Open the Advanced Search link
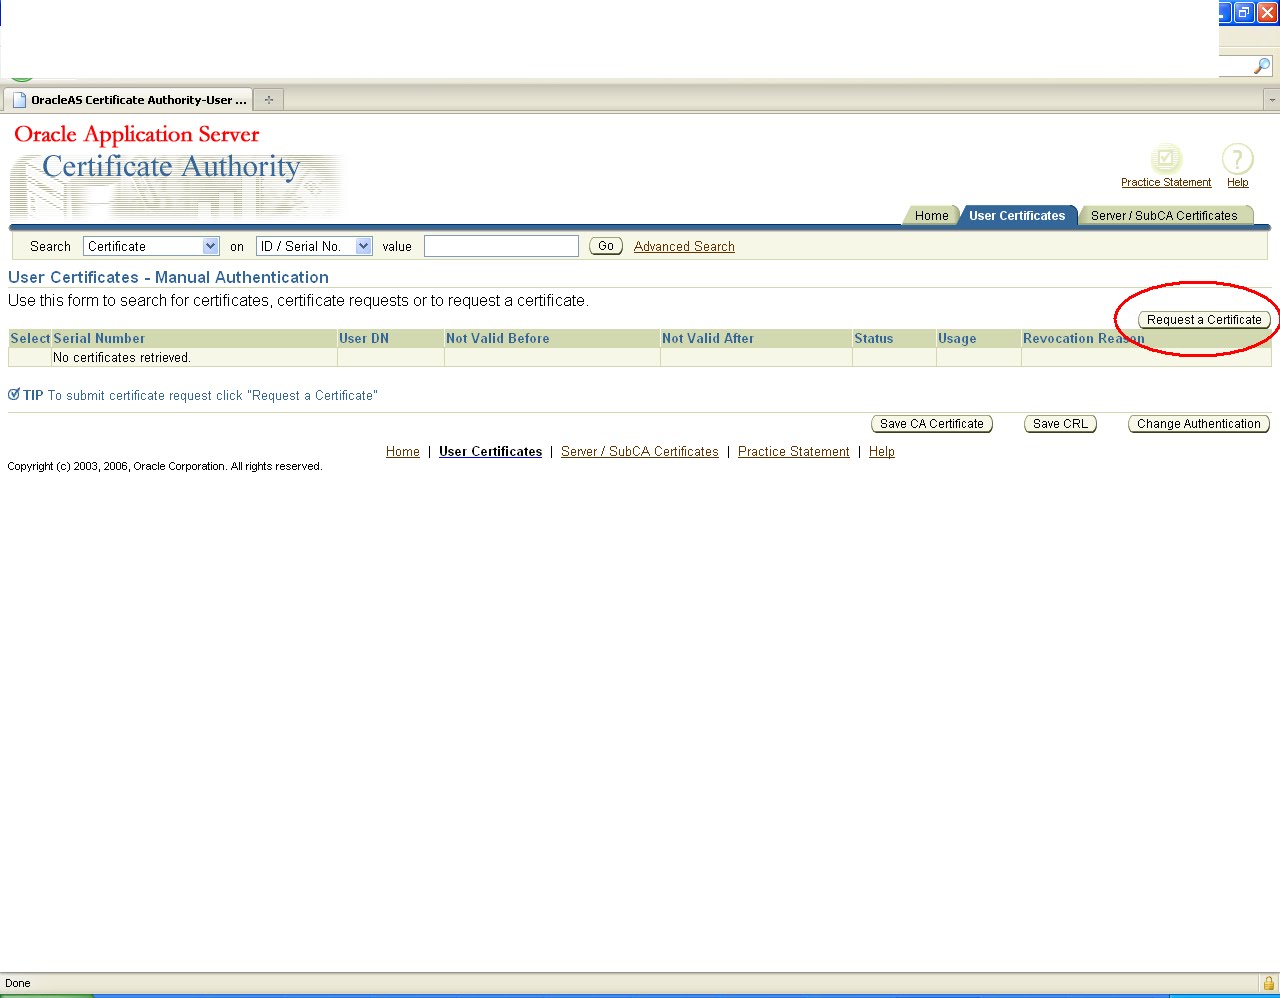1280x998 pixels. 684,246
